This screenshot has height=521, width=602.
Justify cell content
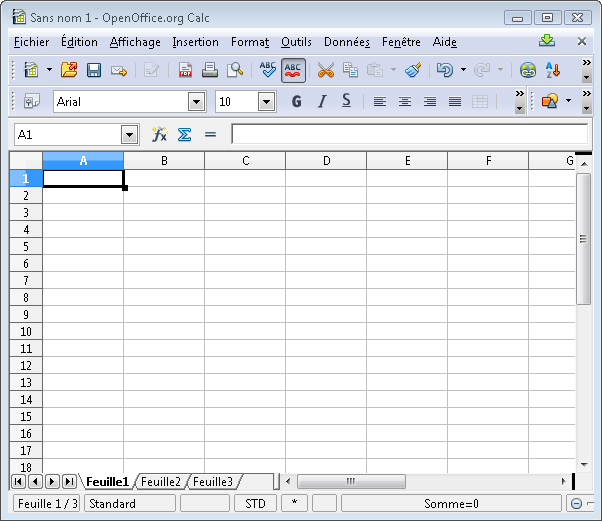(x=455, y=101)
